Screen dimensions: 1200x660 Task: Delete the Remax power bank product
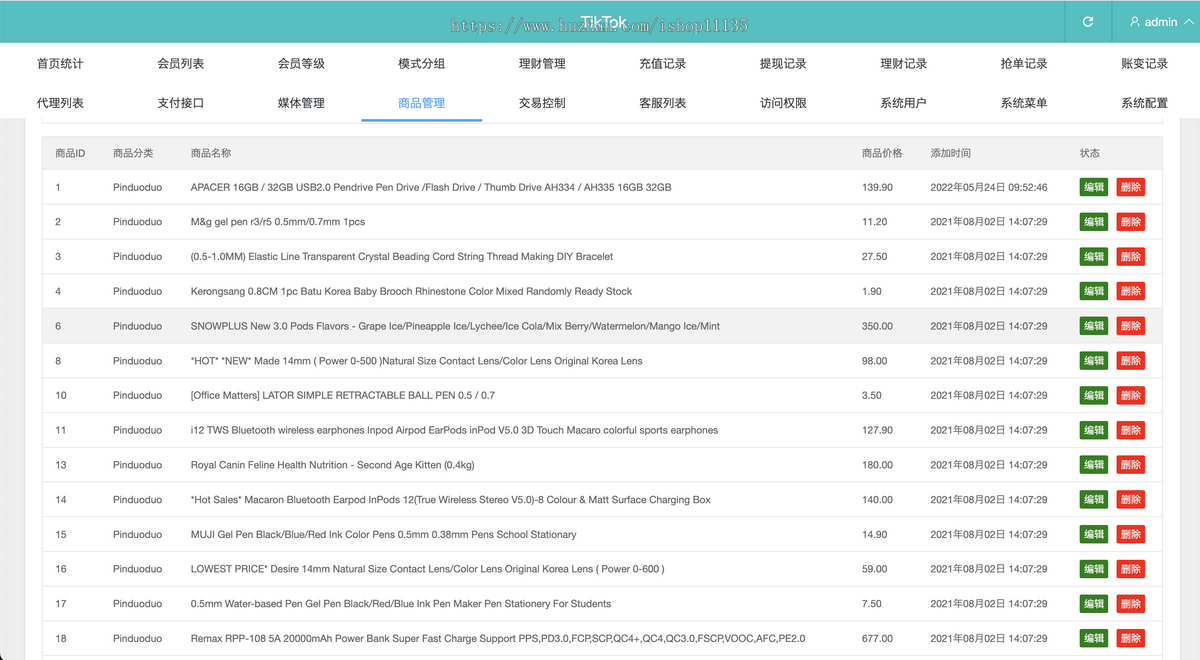coord(1130,638)
